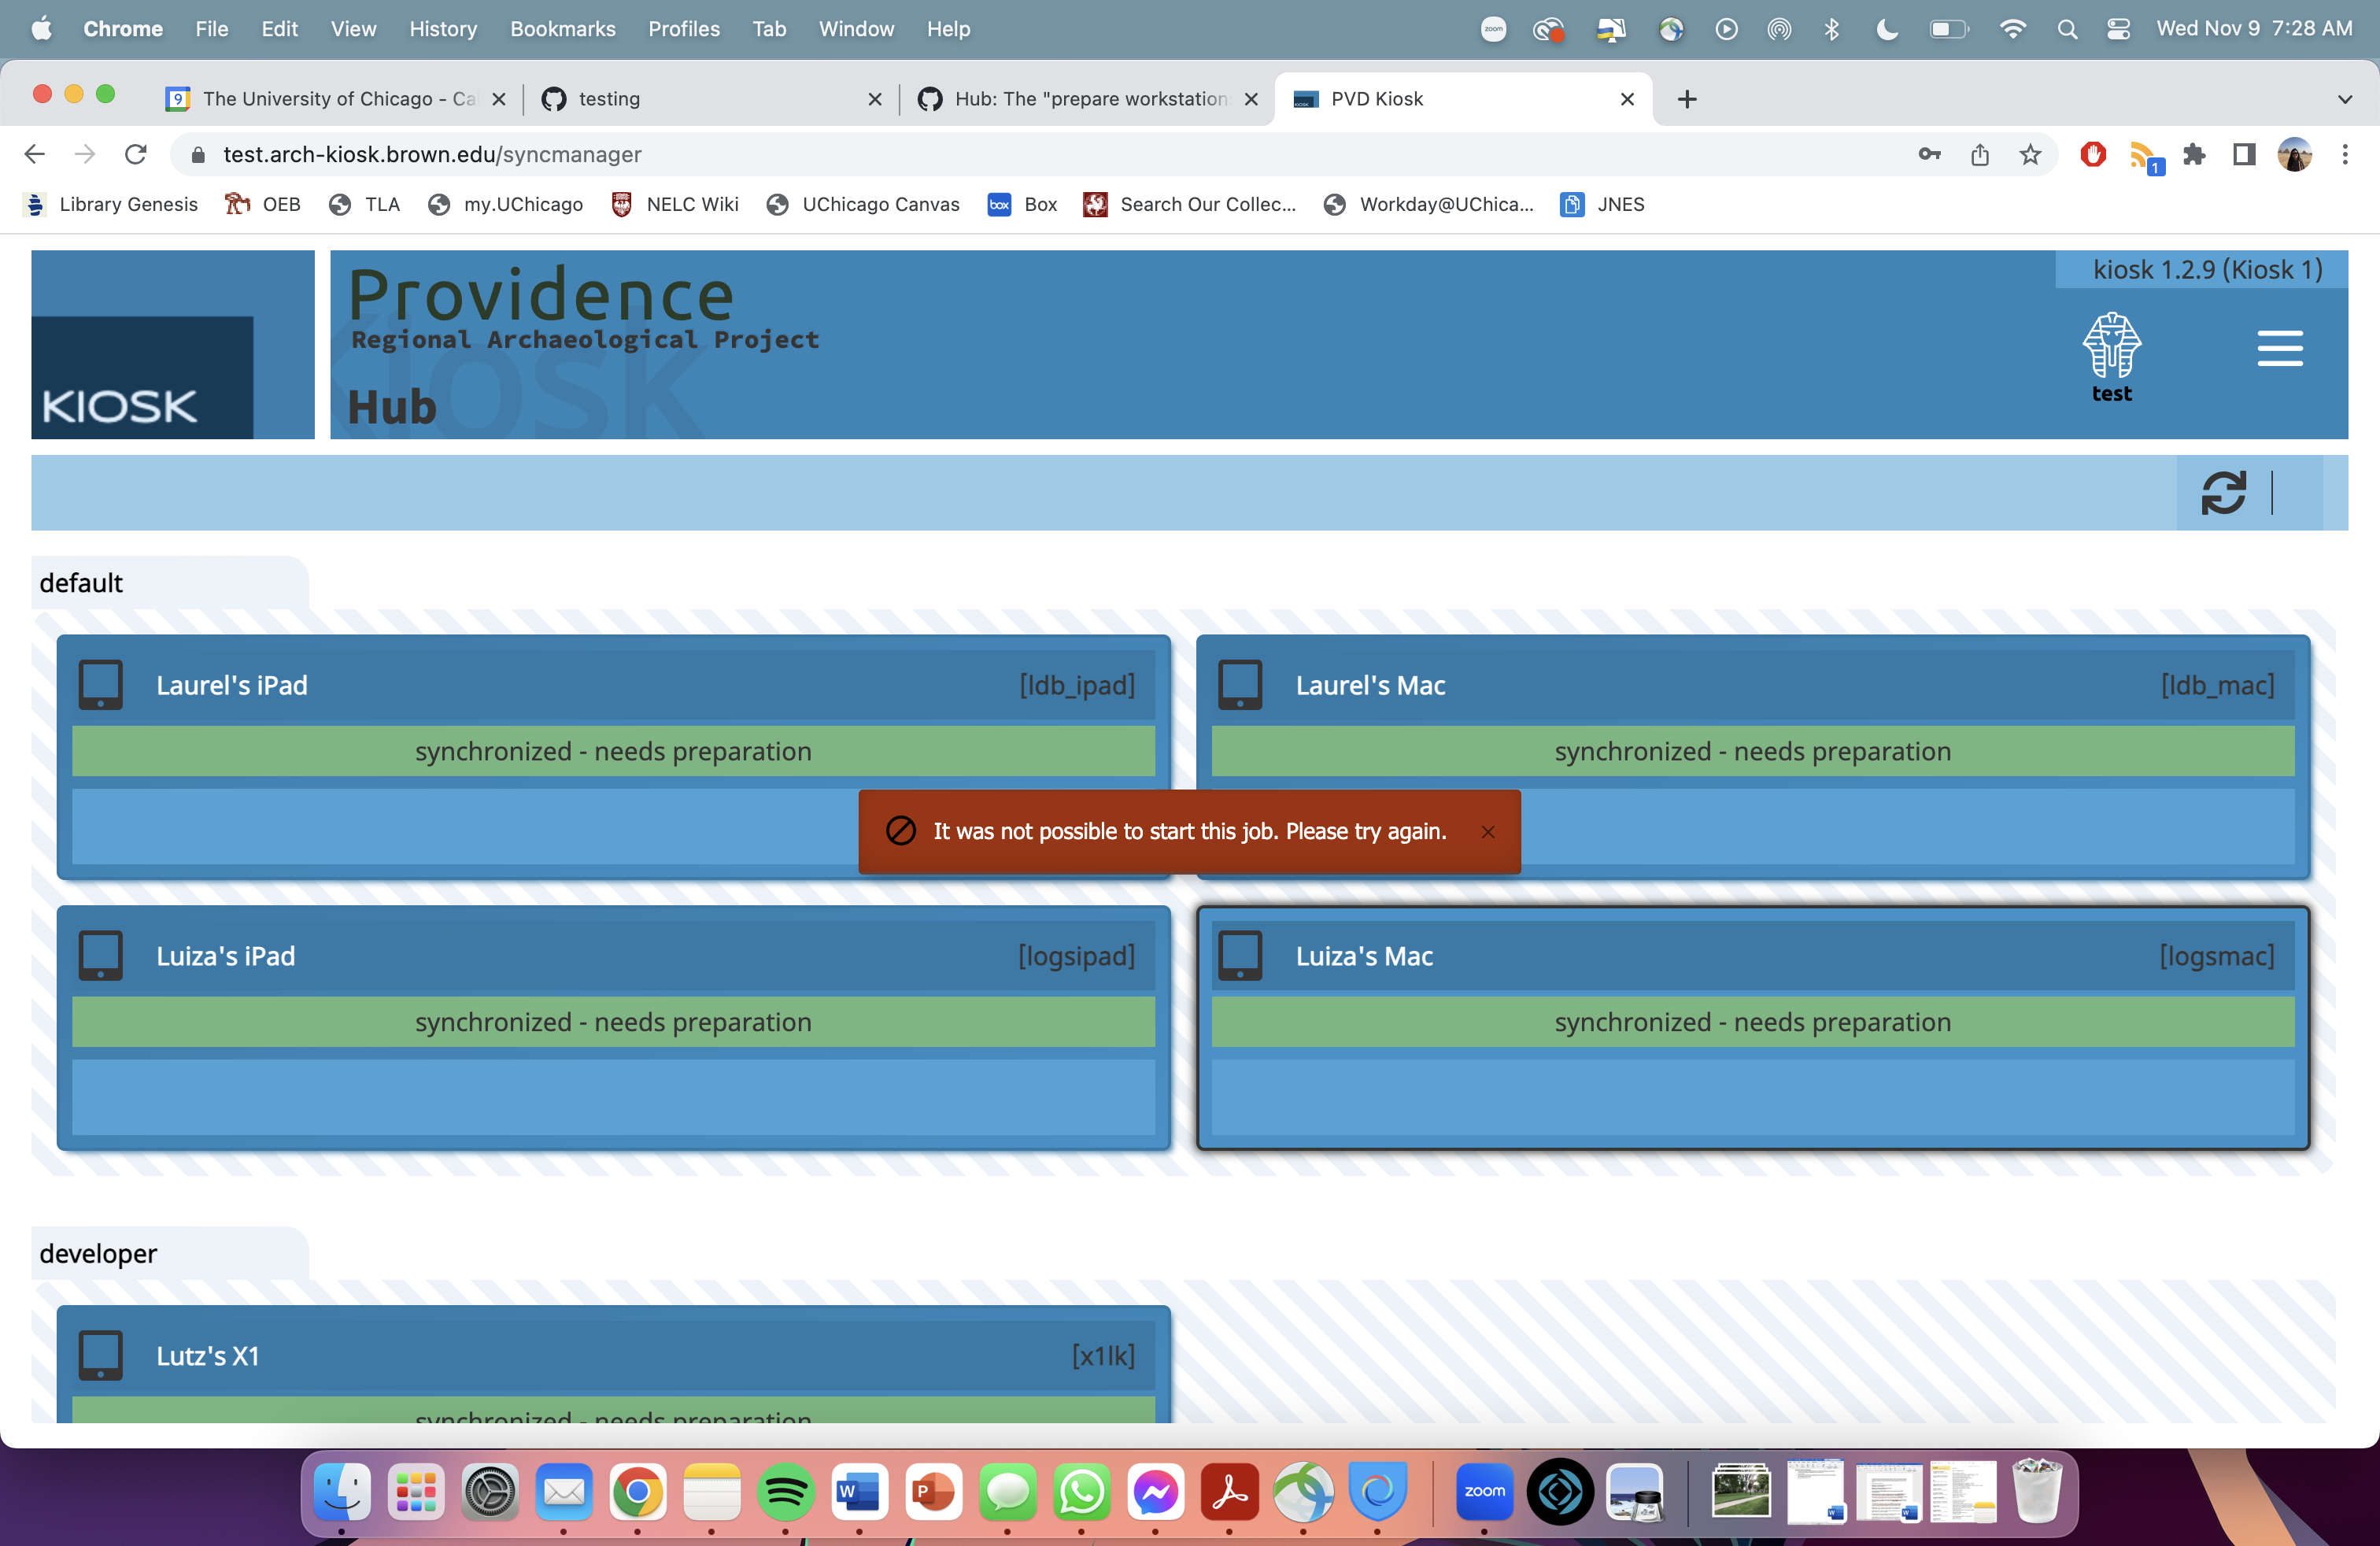The height and width of the screenshot is (1546, 2380).
Task: Open the NELC Wiki bookmark
Action: click(x=675, y=204)
